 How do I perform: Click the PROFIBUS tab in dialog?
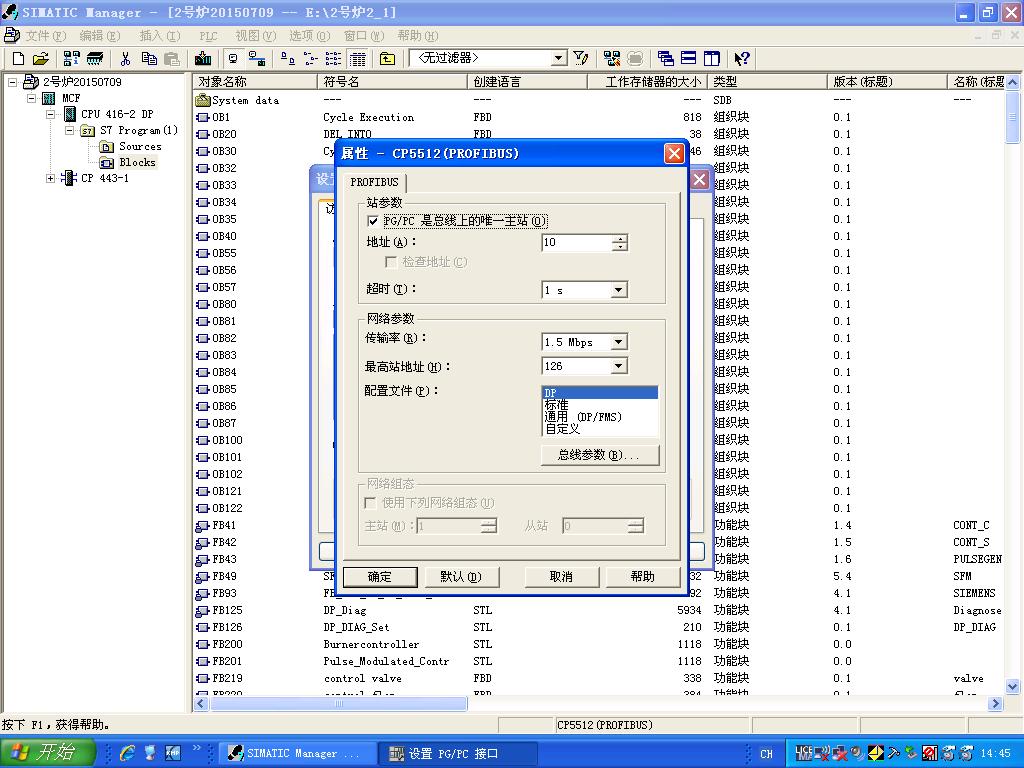pyautogui.click(x=374, y=182)
